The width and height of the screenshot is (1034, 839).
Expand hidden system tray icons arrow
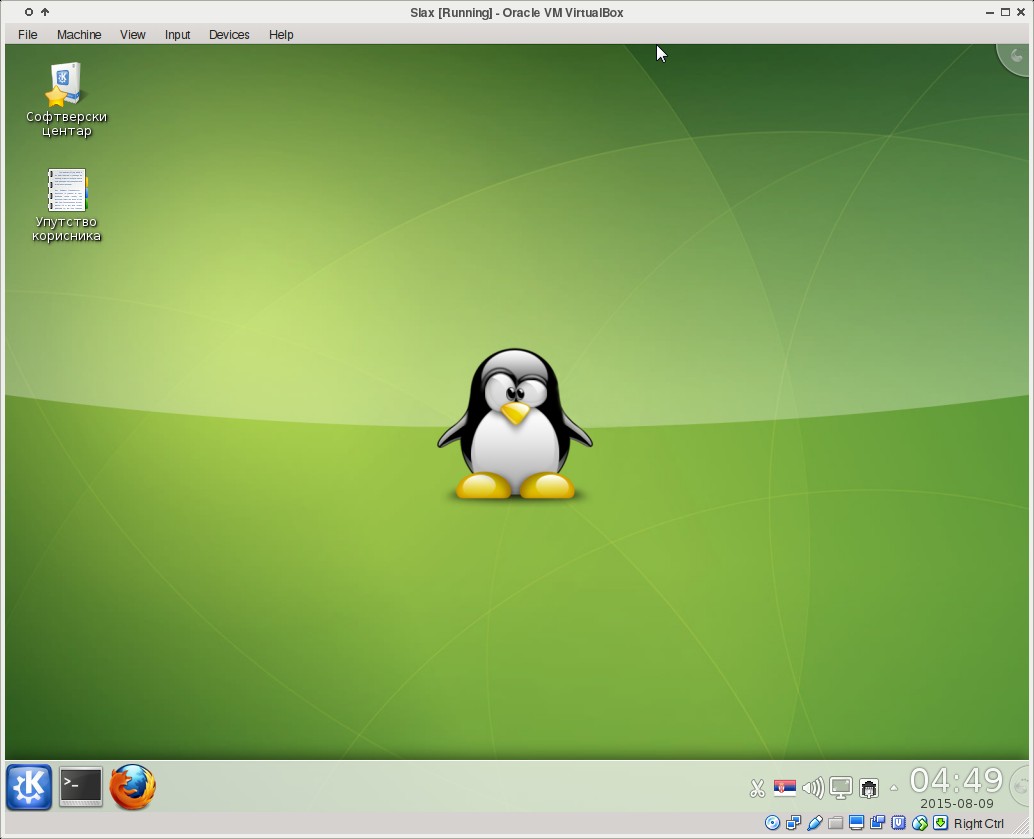[894, 788]
